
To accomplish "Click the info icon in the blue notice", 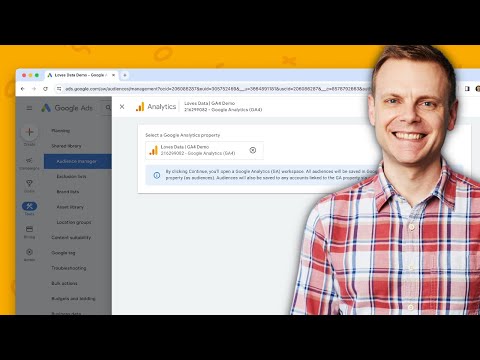I will [x=157, y=175].
